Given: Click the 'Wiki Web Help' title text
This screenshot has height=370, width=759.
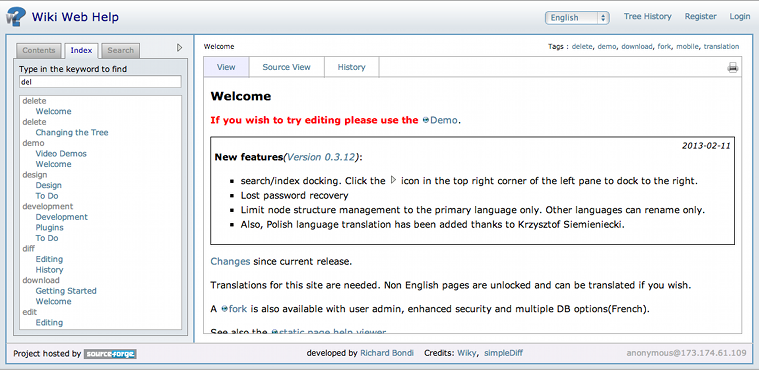Looking at the screenshot, I should tap(75, 17).
